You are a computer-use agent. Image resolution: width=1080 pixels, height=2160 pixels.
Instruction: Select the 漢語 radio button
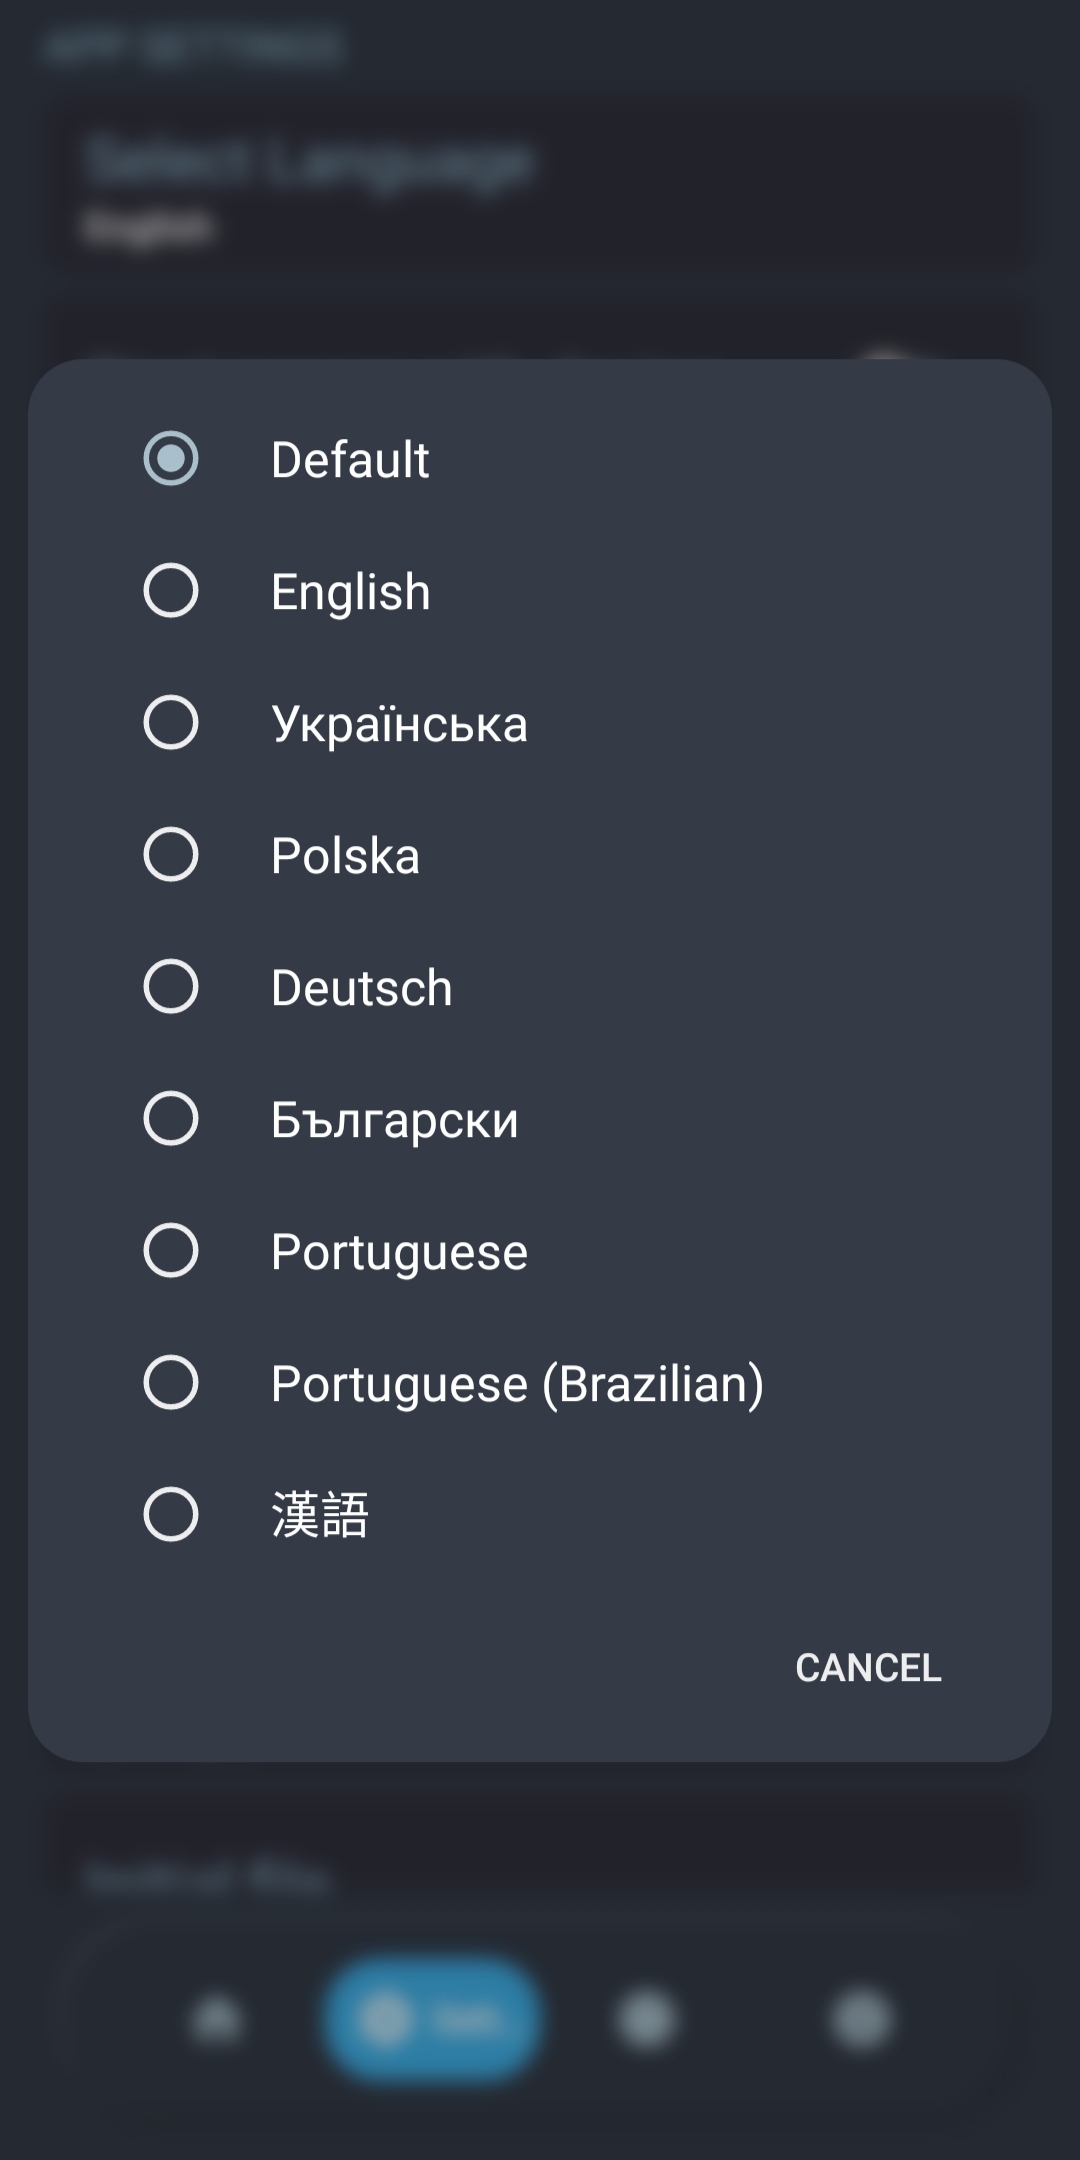pos(171,1515)
